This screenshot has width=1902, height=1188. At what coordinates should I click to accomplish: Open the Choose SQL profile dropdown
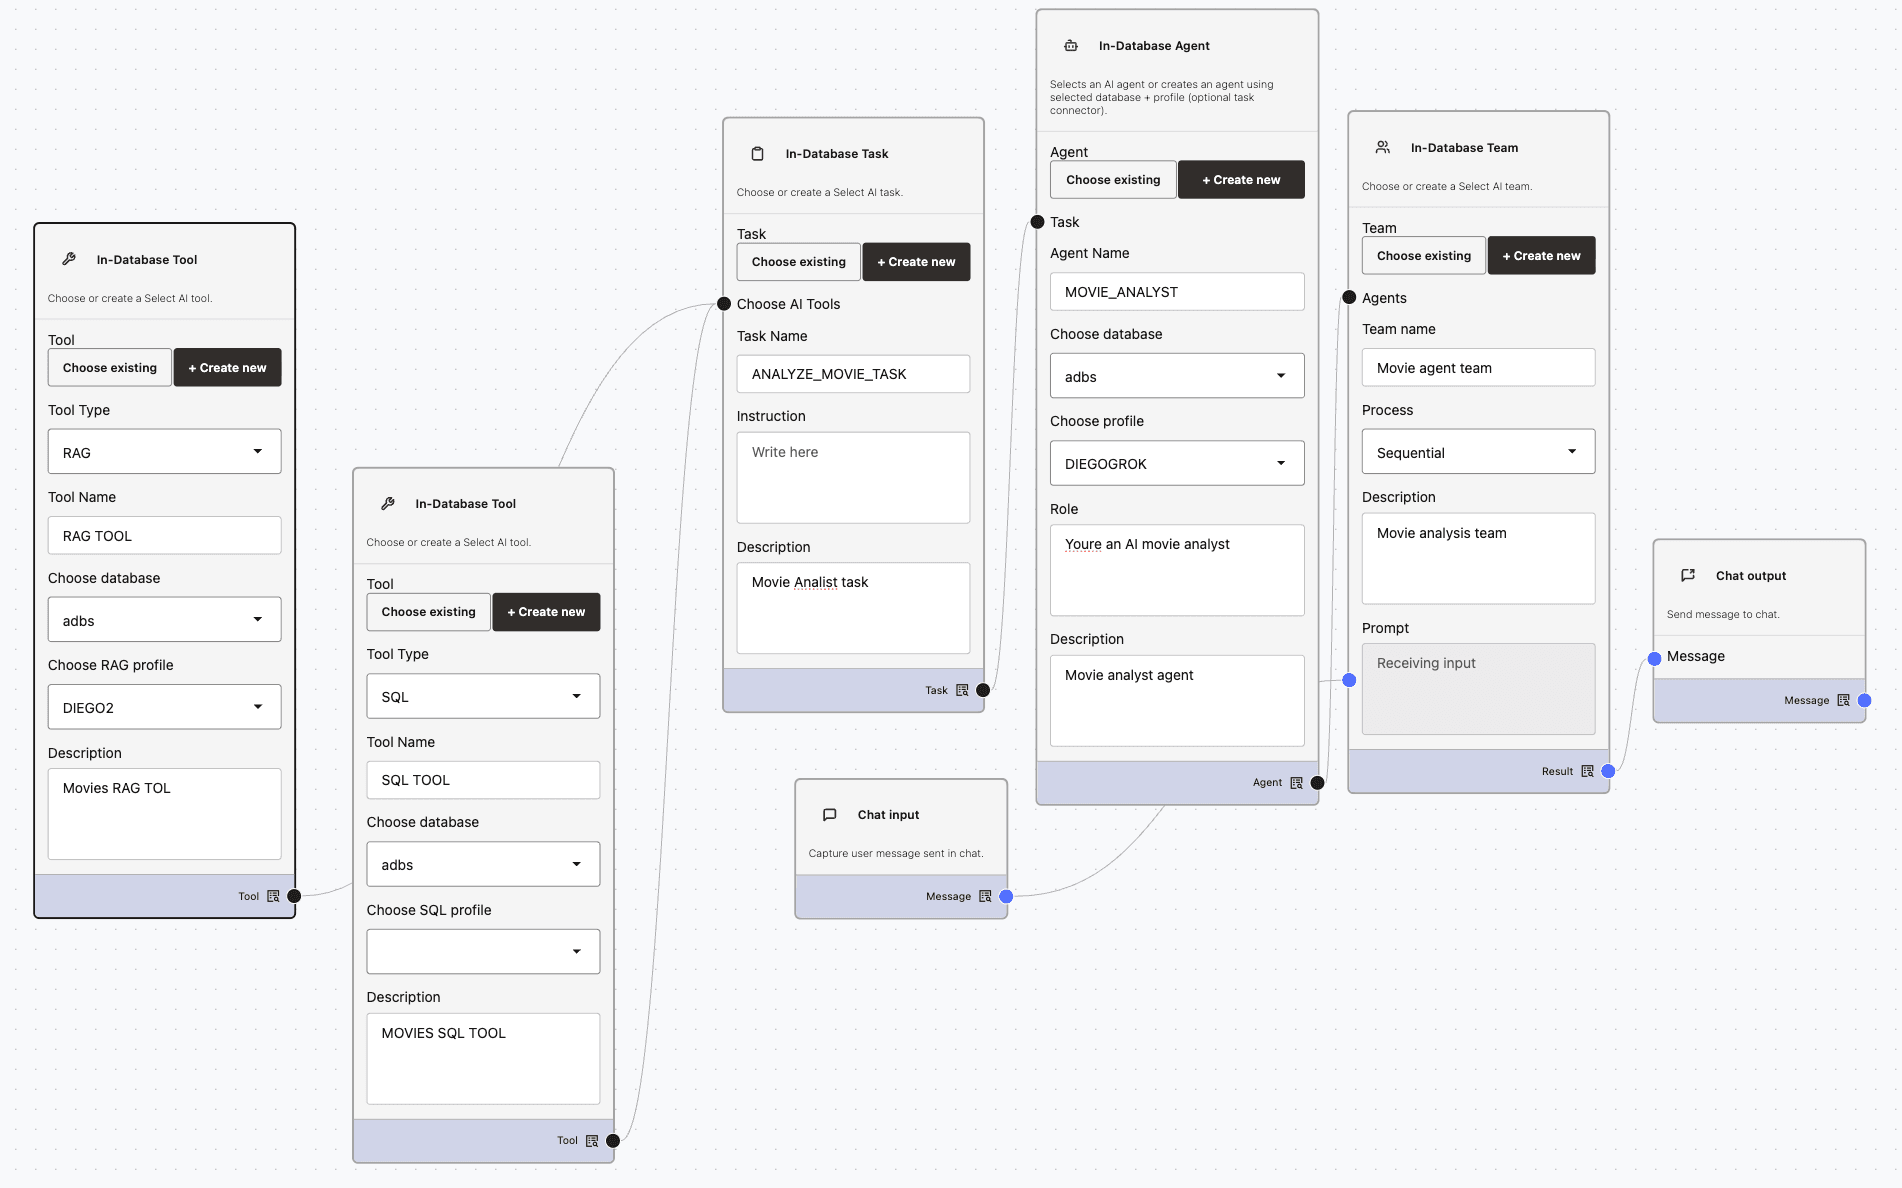point(483,951)
